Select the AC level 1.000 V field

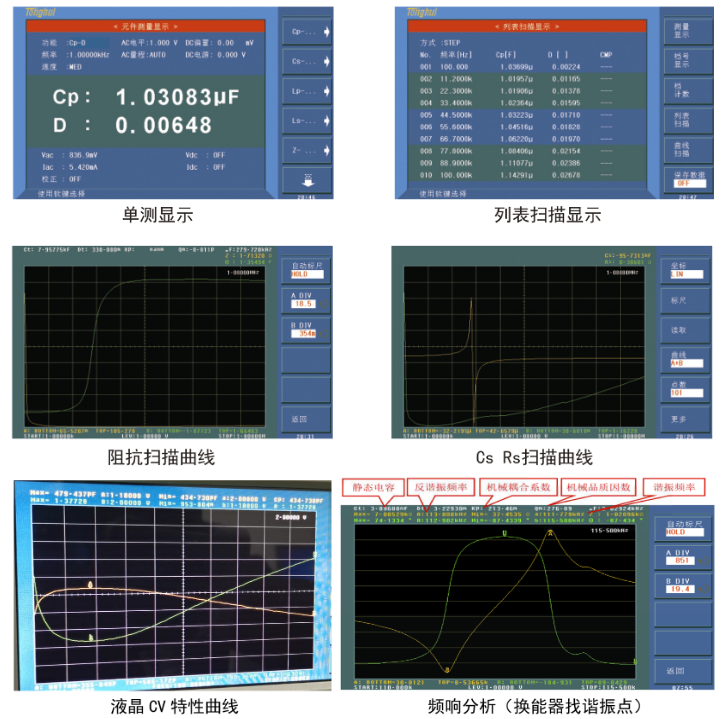(x=162, y=43)
